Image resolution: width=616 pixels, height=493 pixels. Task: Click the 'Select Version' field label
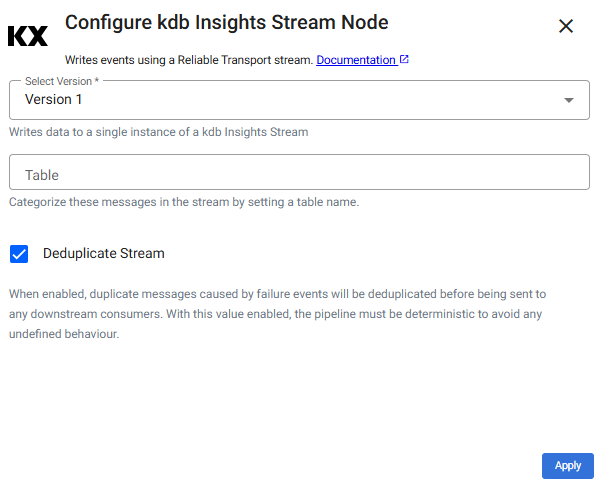click(x=58, y=81)
